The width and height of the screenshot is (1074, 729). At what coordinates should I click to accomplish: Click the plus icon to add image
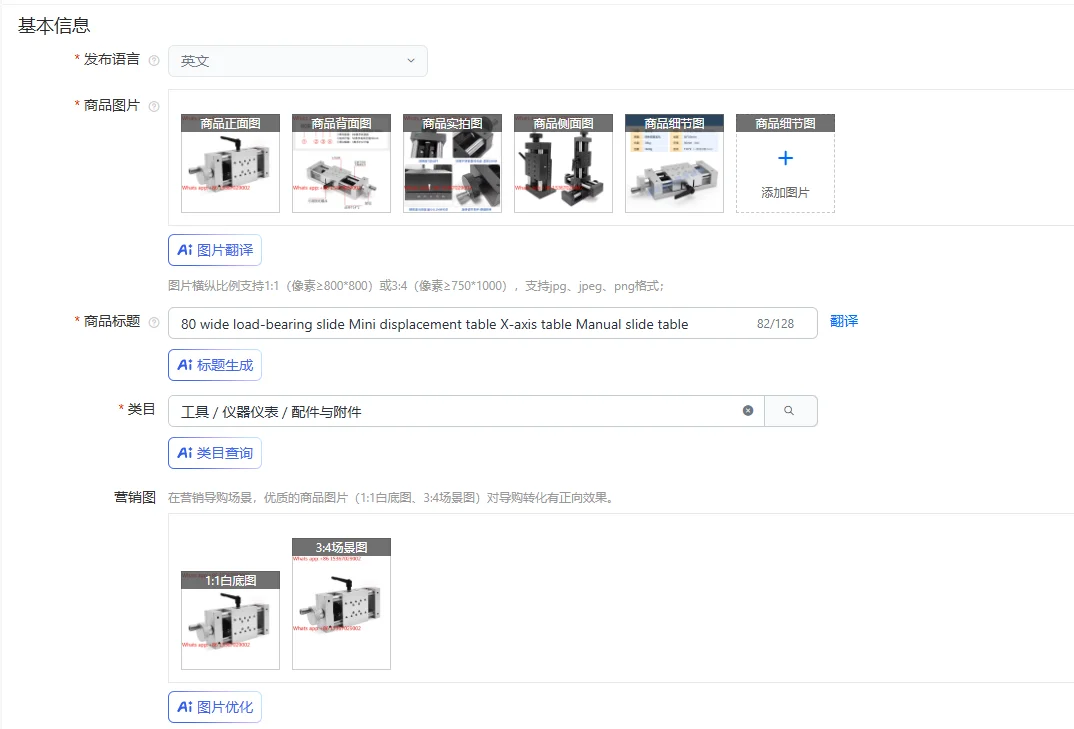click(786, 158)
